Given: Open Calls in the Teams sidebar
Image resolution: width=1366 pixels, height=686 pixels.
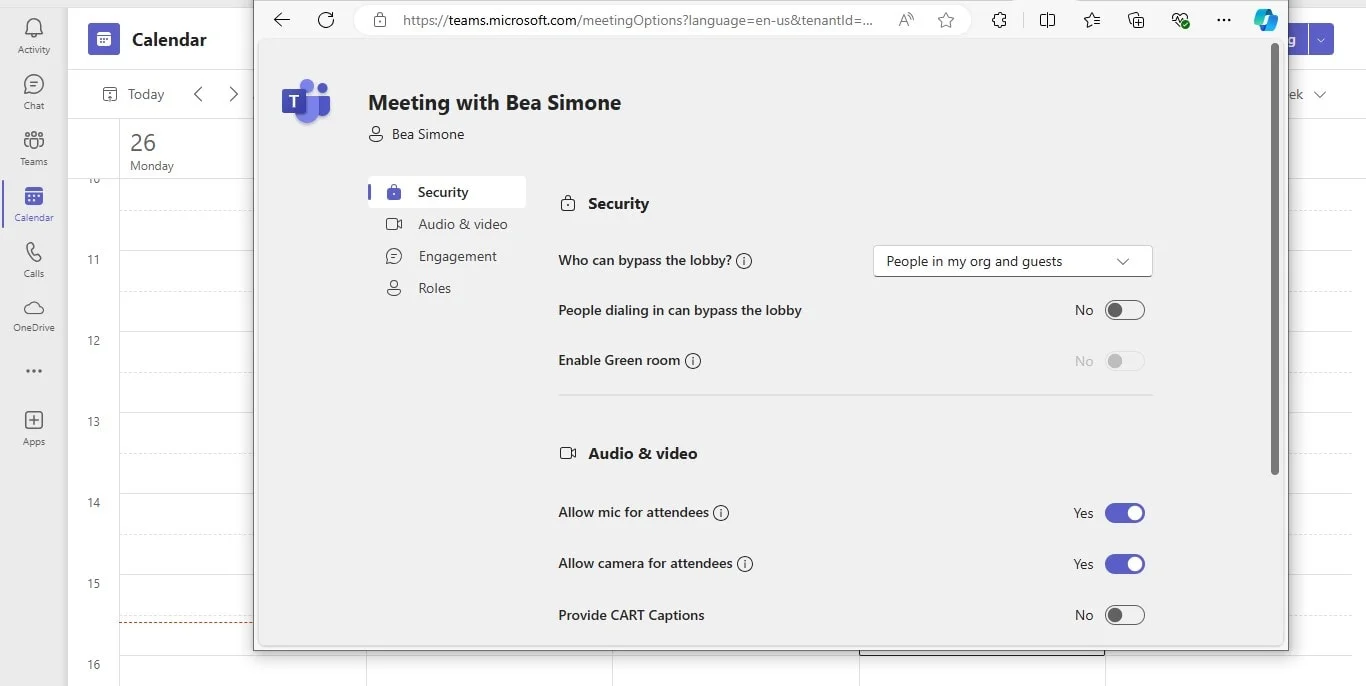Looking at the screenshot, I should click(34, 260).
